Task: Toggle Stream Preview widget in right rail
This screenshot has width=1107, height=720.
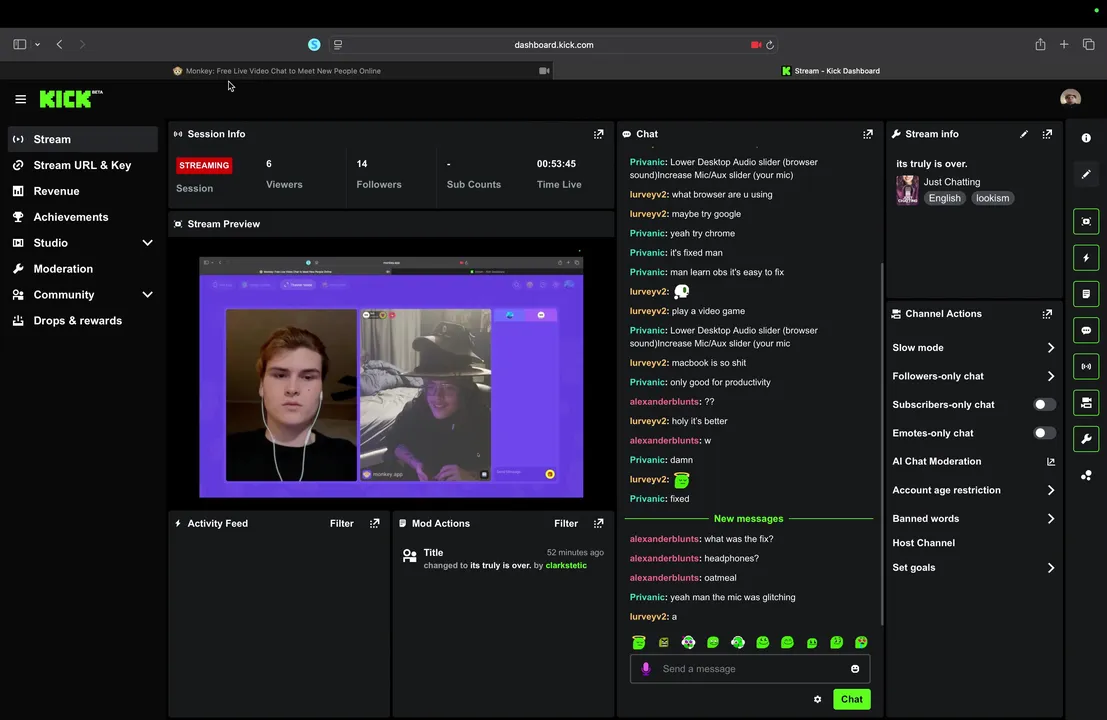Action: point(1086,222)
